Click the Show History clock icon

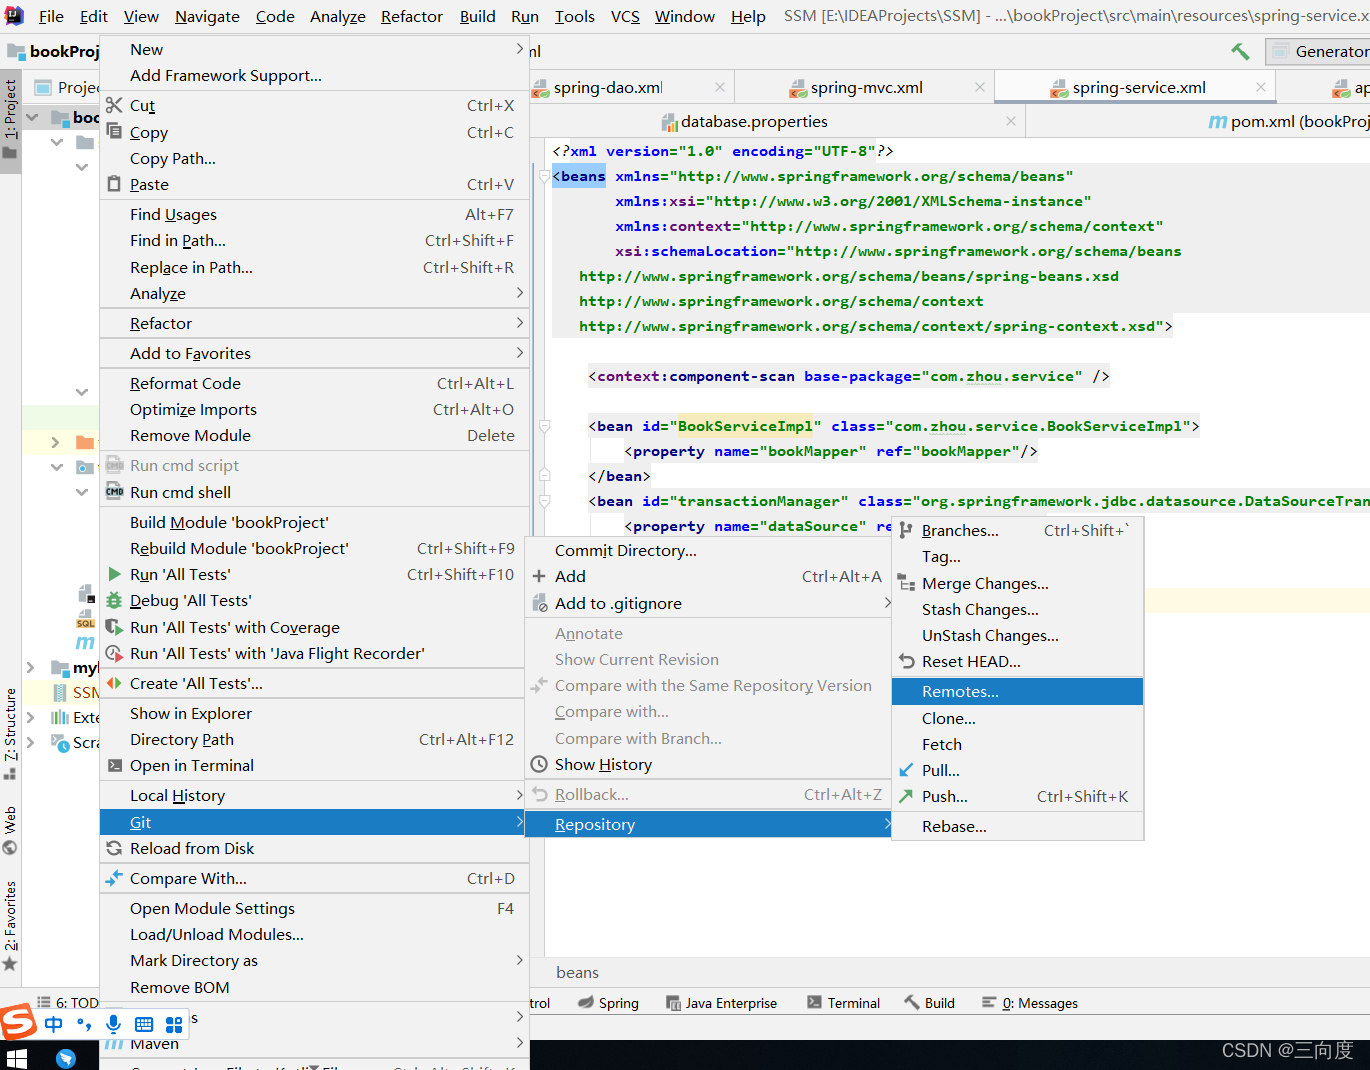tap(539, 764)
